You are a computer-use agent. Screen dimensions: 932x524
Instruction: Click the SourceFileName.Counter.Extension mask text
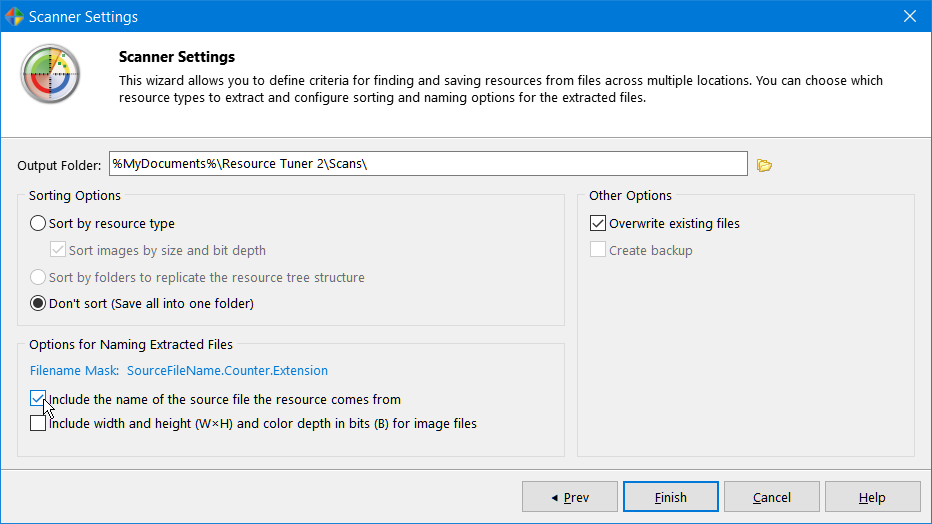pos(227,371)
